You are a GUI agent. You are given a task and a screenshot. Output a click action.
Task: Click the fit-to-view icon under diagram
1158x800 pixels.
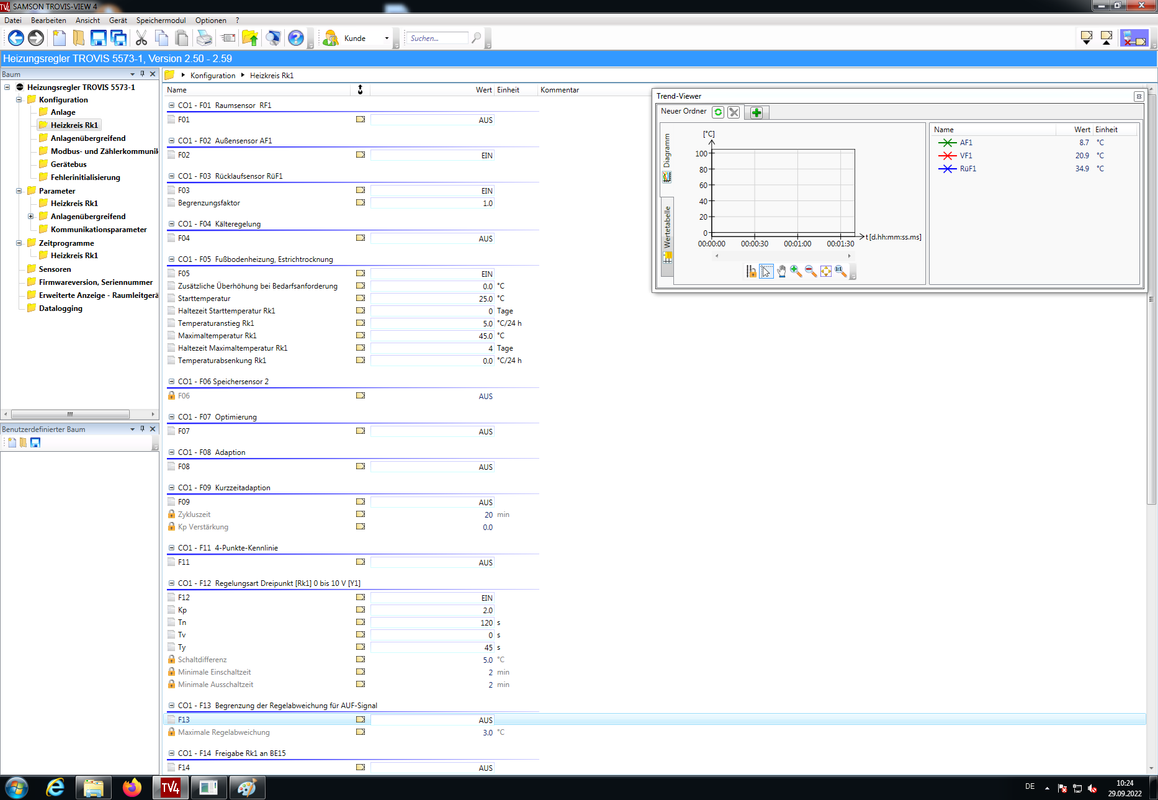click(826, 272)
